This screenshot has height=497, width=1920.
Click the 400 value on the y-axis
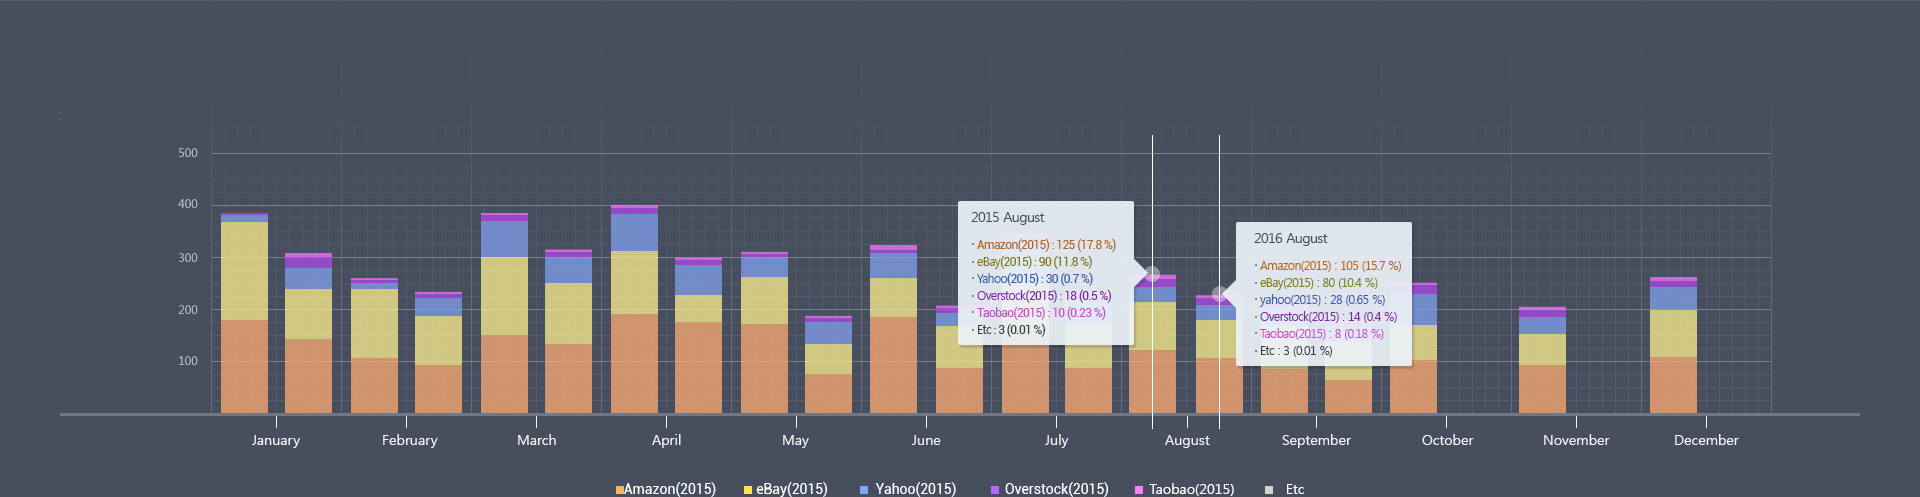(188, 204)
